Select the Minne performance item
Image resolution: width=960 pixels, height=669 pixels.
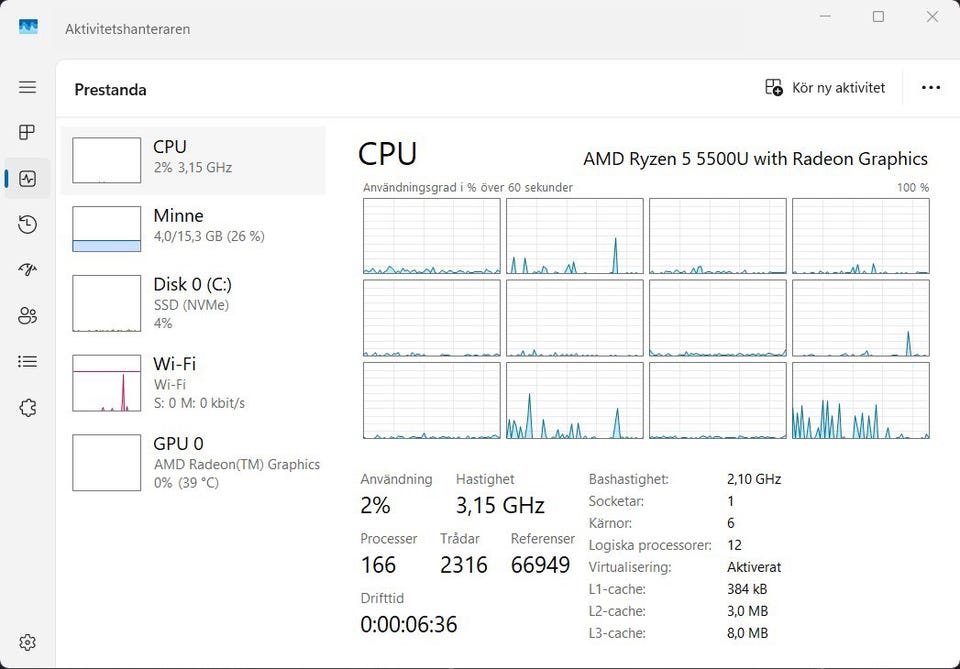coord(193,229)
